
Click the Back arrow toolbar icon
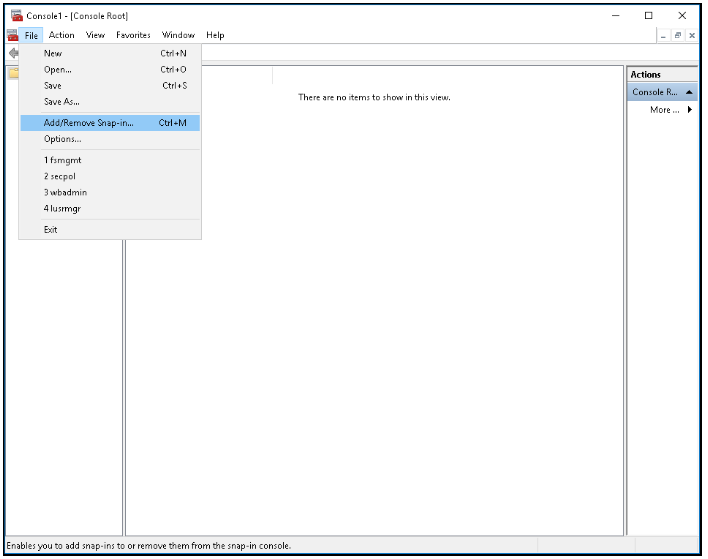click(x=13, y=52)
